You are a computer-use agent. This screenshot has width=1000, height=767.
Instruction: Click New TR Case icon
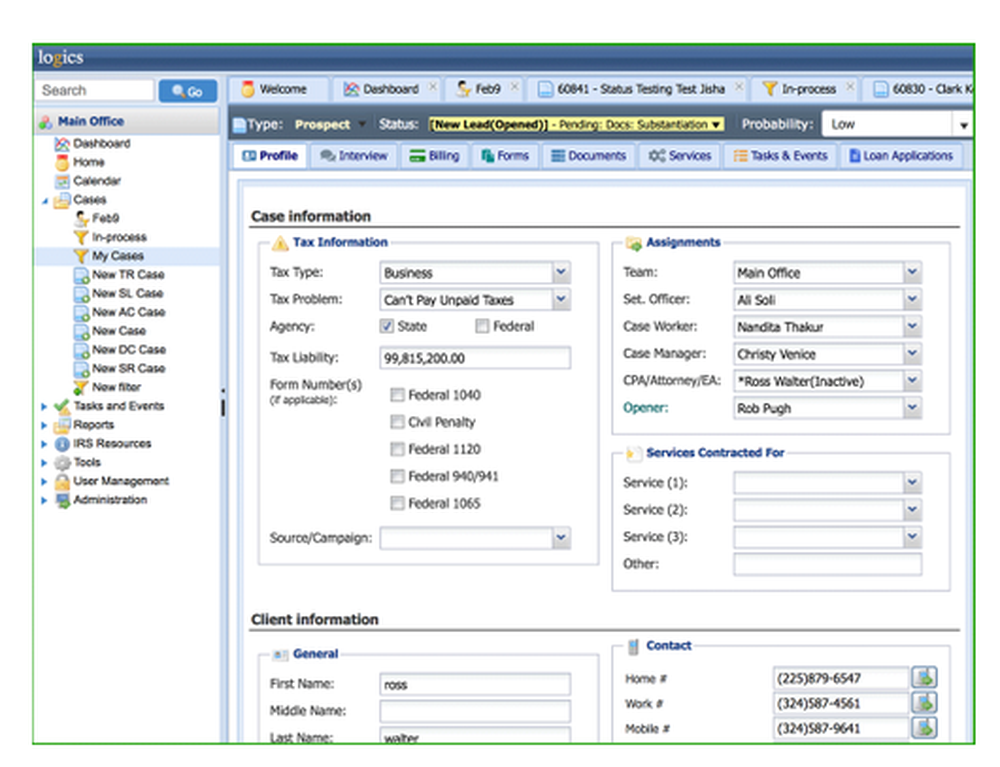(x=80, y=275)
